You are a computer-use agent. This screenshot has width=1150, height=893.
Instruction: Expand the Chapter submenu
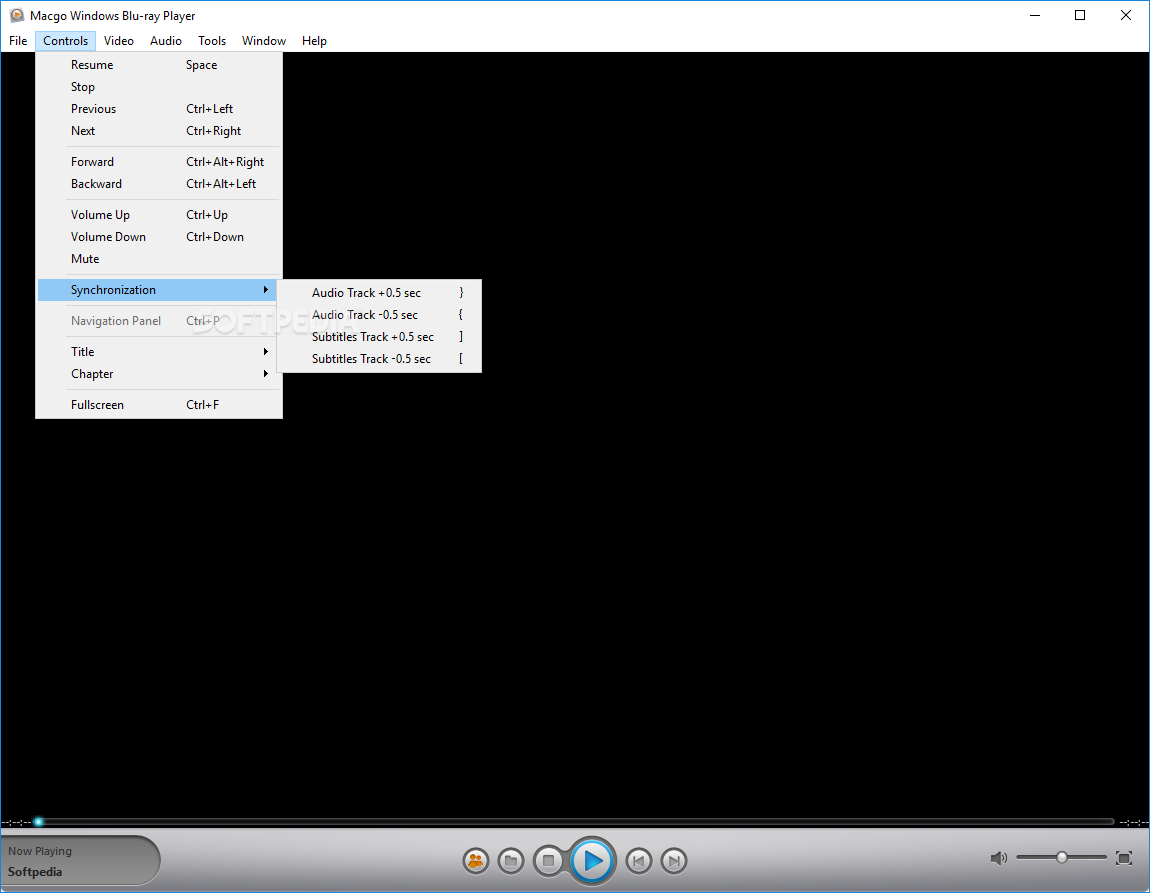158,373
